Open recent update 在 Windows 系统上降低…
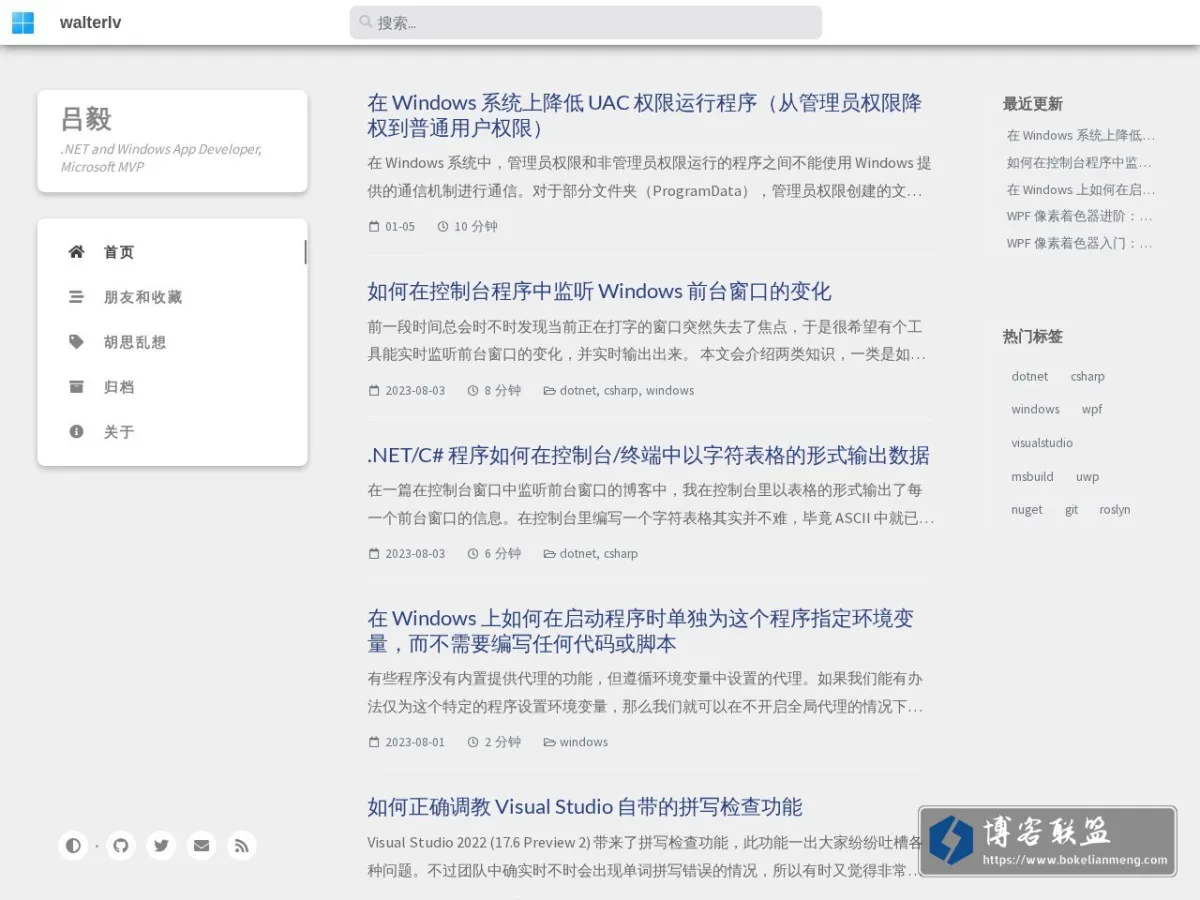Screen dimensions: 1200x900 pyautogui.click(x=1081, y=136)
